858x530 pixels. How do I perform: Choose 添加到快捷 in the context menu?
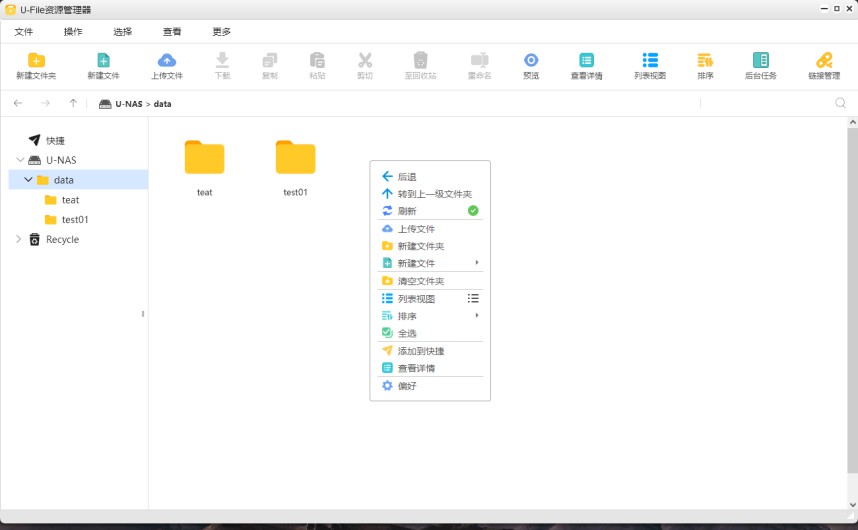(x=430, y=351)
